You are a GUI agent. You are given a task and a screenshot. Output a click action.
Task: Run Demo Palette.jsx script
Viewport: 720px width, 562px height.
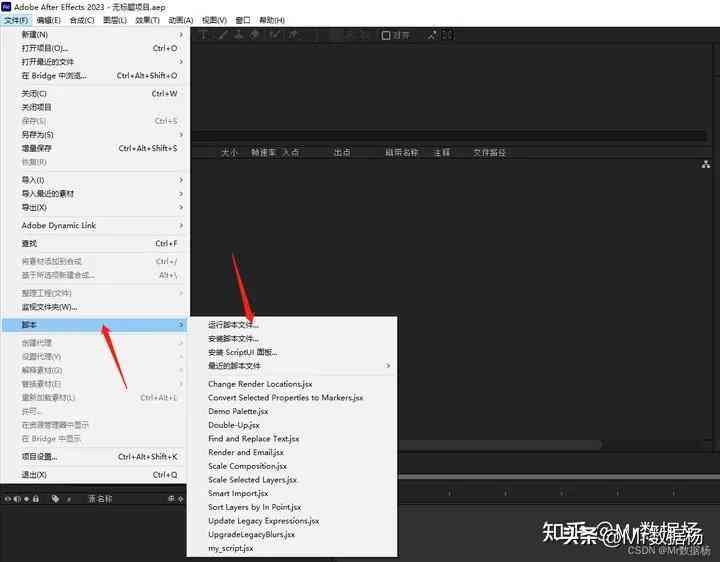point(292,411)
